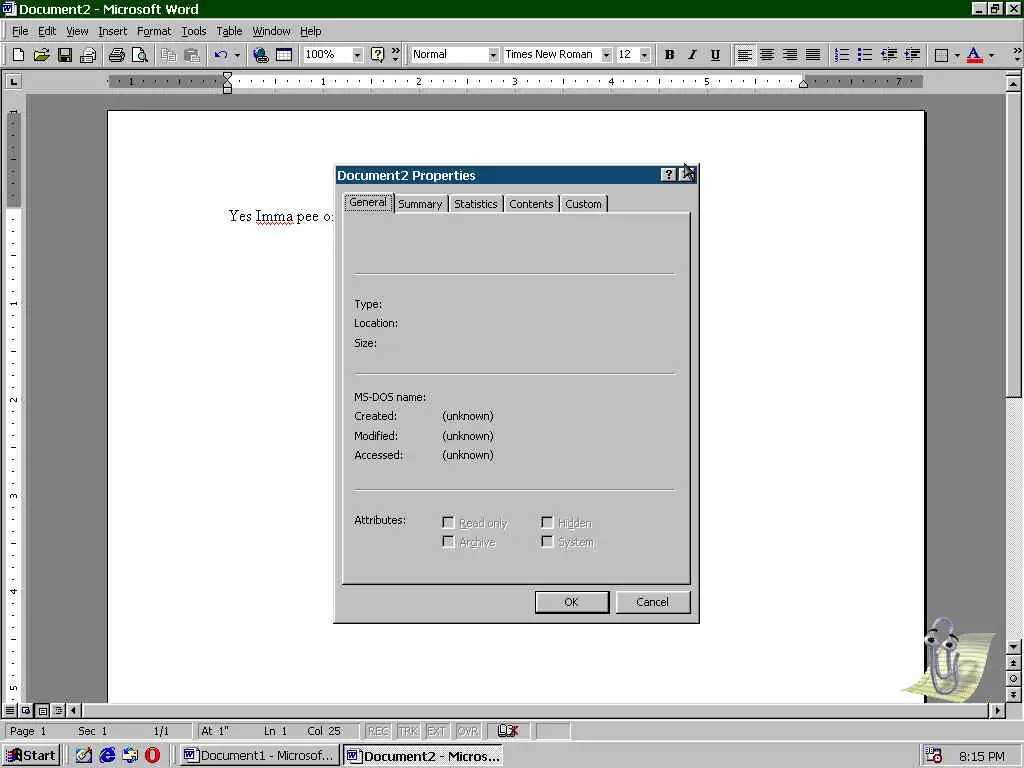Open the Style dropdown showing Normal
The height and width of the screenshot is (768, 1024).
[x=493, y=55]
